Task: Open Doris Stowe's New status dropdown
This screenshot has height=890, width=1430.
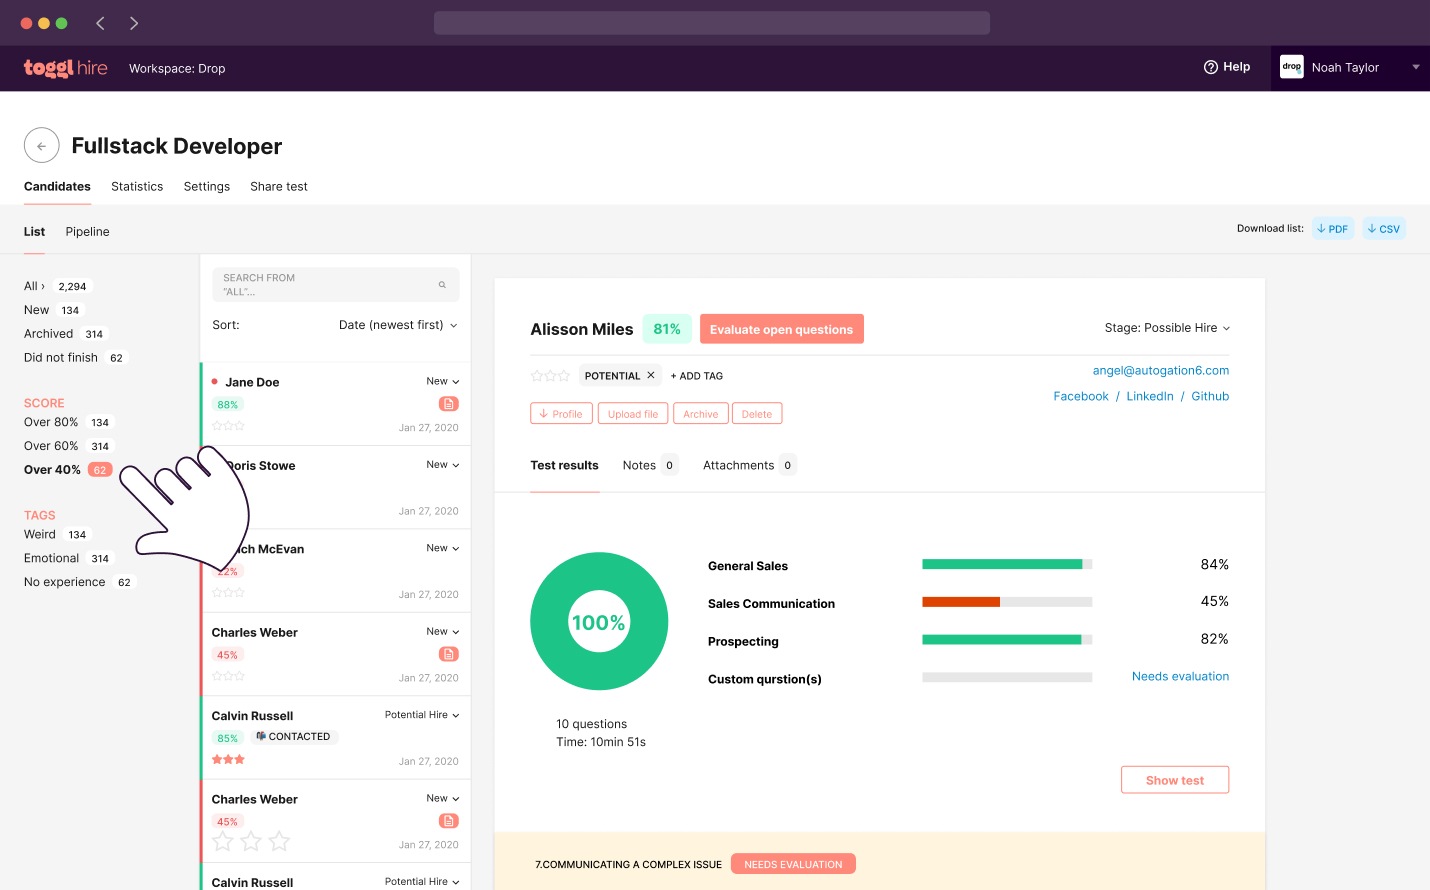Action: [x=443, y=465]
